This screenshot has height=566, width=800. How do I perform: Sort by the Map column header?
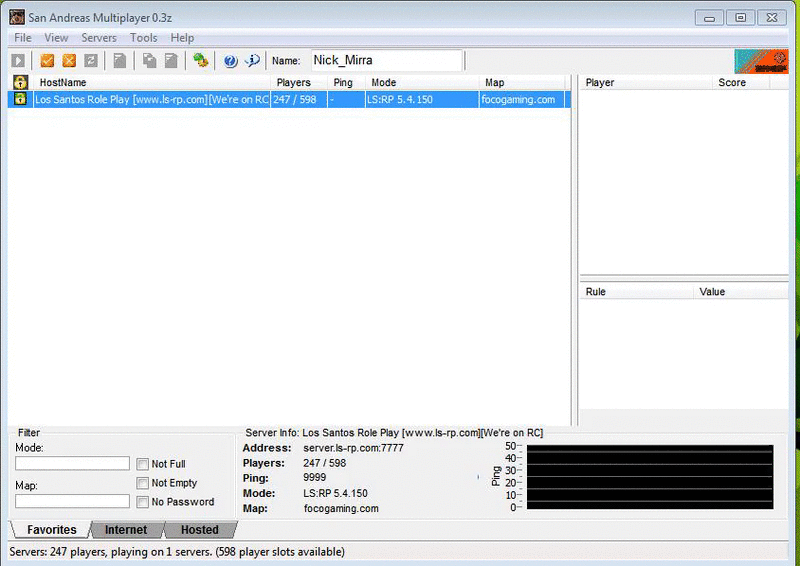click(522, 82)
